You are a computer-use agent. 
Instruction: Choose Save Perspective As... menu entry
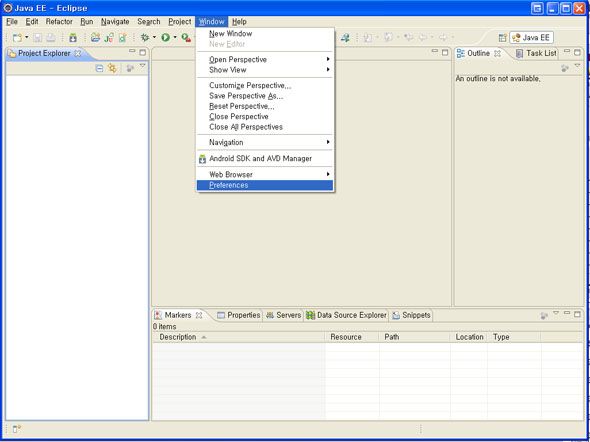(x=265, y=96)
